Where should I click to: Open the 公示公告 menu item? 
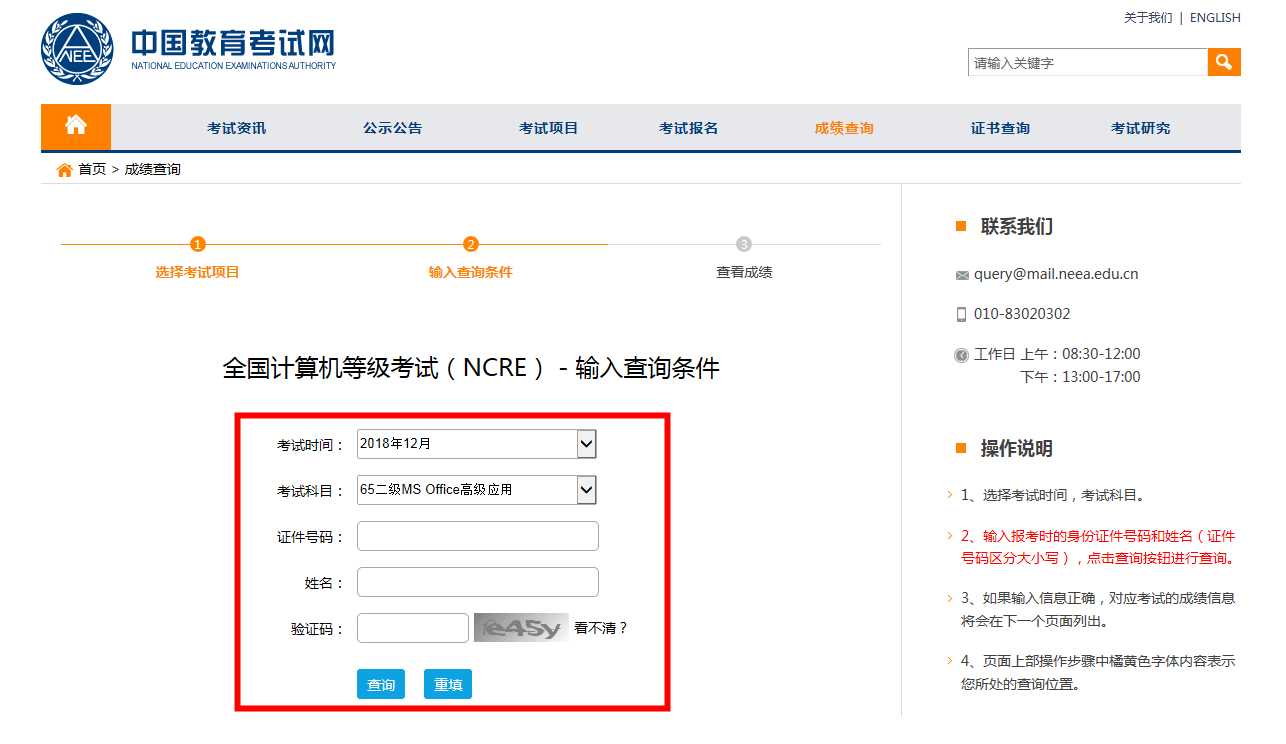pyautogui.click(x=393, y=128)
